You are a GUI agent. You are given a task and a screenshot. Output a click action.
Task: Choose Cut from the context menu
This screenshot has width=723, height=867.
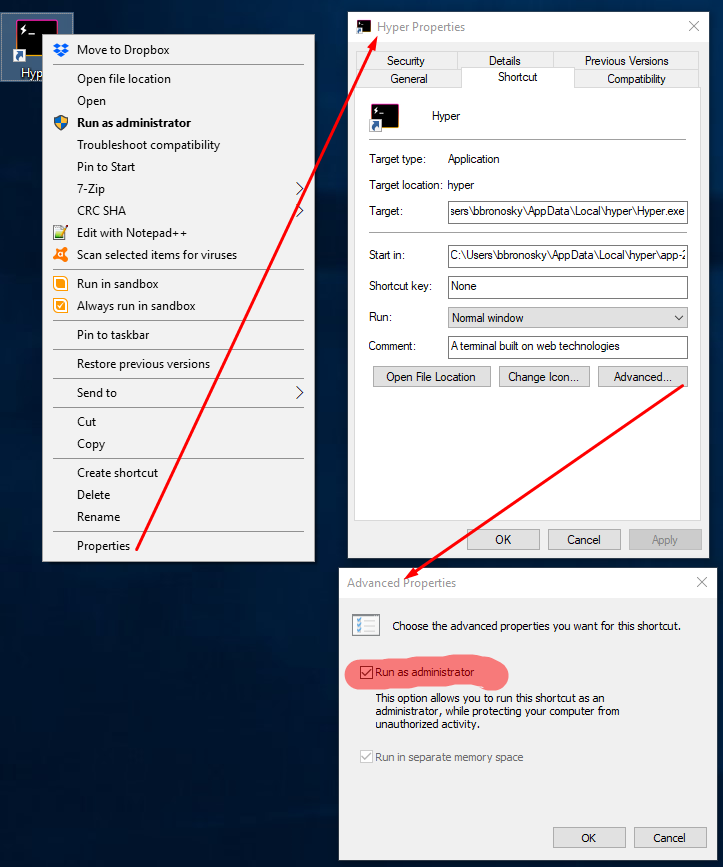point(179,422)
